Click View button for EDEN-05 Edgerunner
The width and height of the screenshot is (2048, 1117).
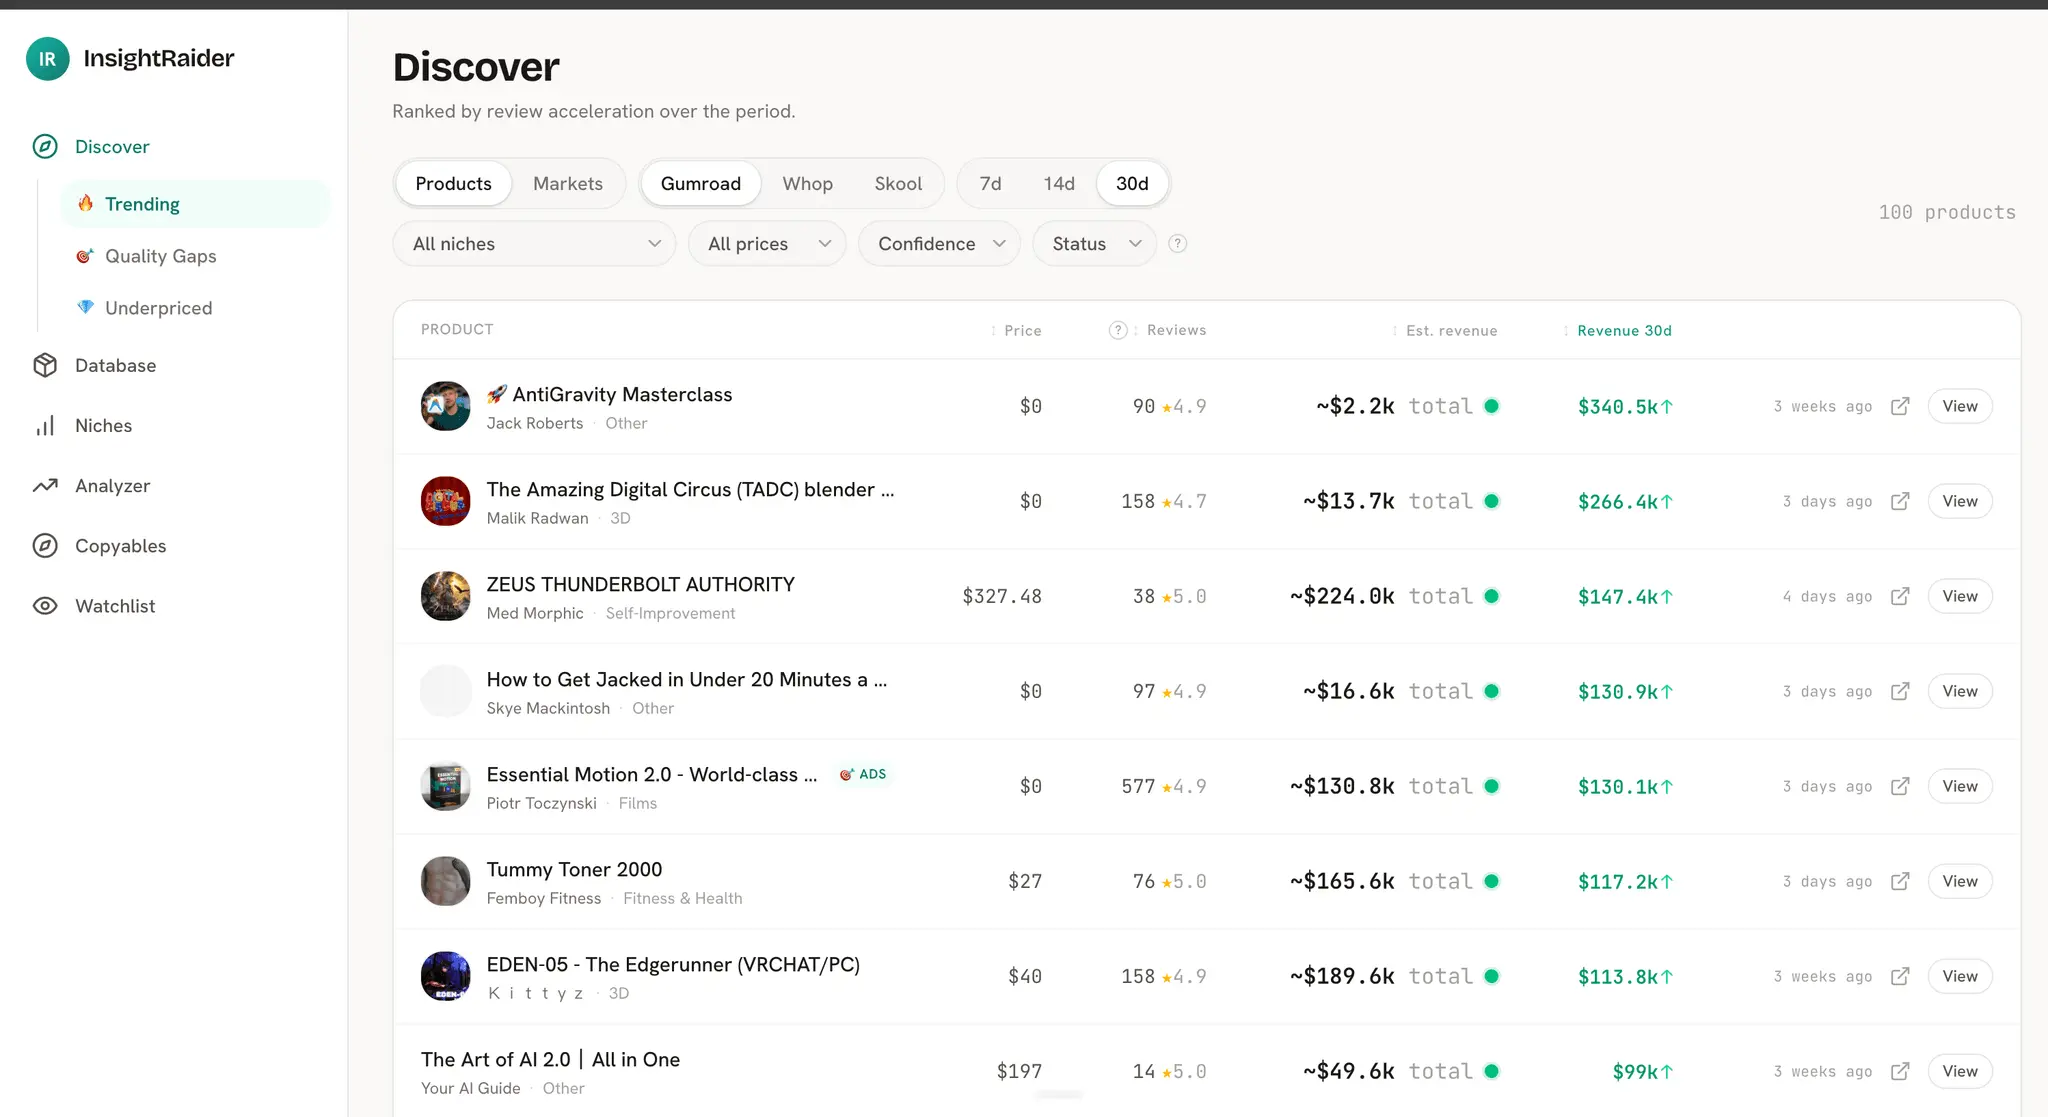pos(1960,976)
